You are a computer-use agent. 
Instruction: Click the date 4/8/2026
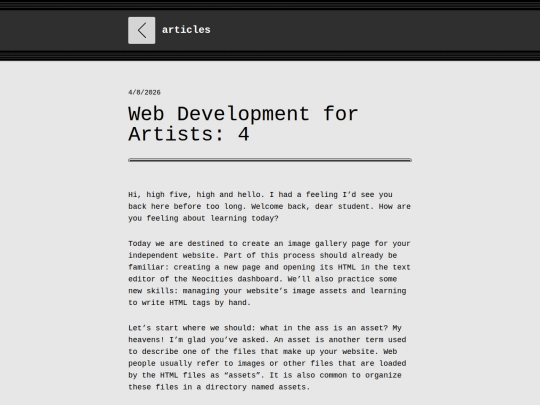pyautogui.click(x=144, y=92)
